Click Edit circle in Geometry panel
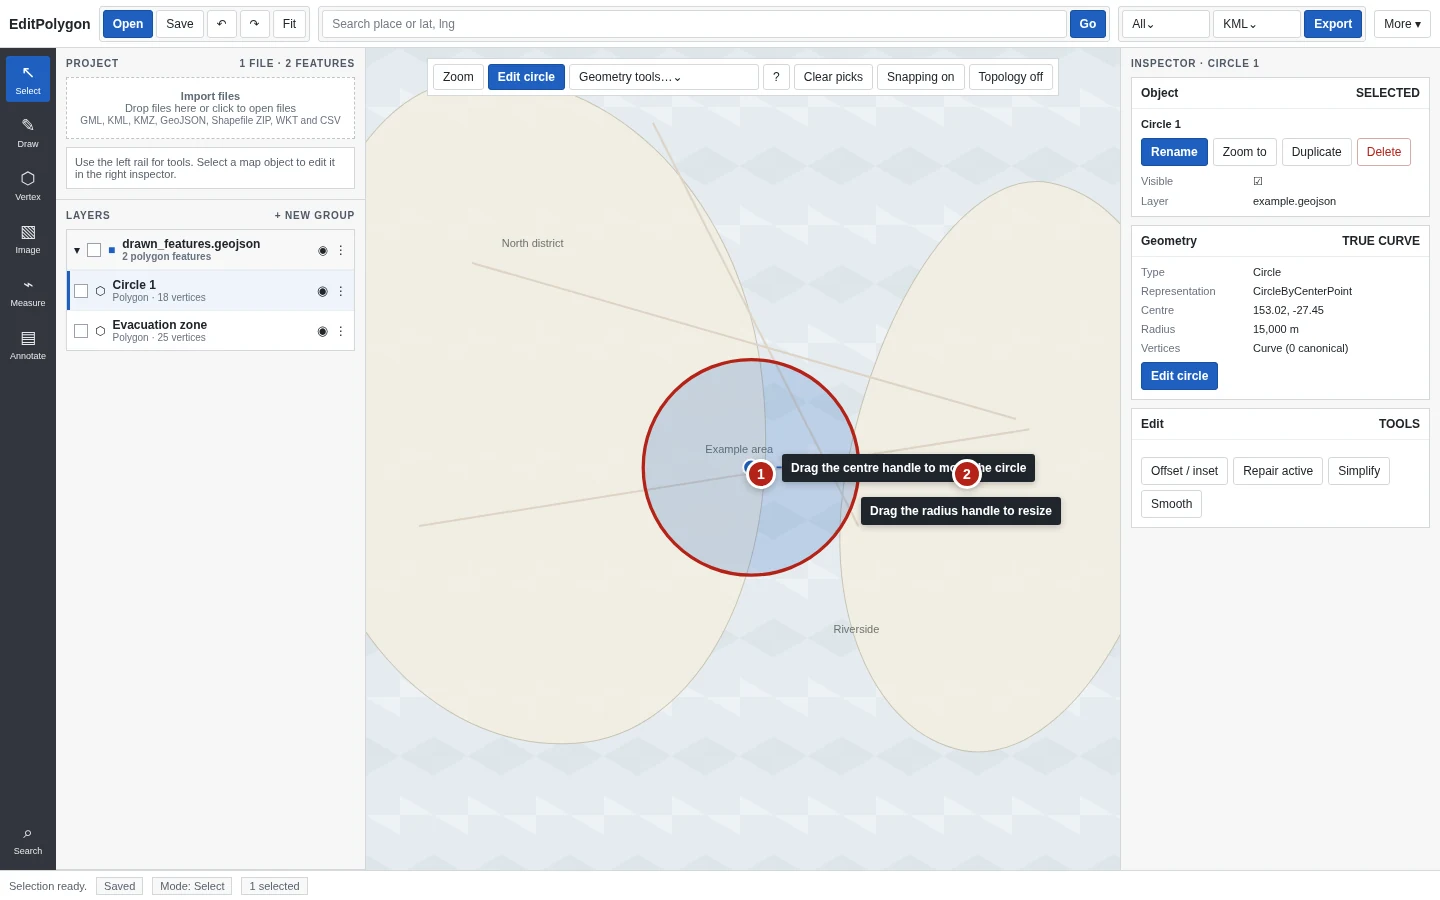1440x900 pixels. tap(1179, 376)
